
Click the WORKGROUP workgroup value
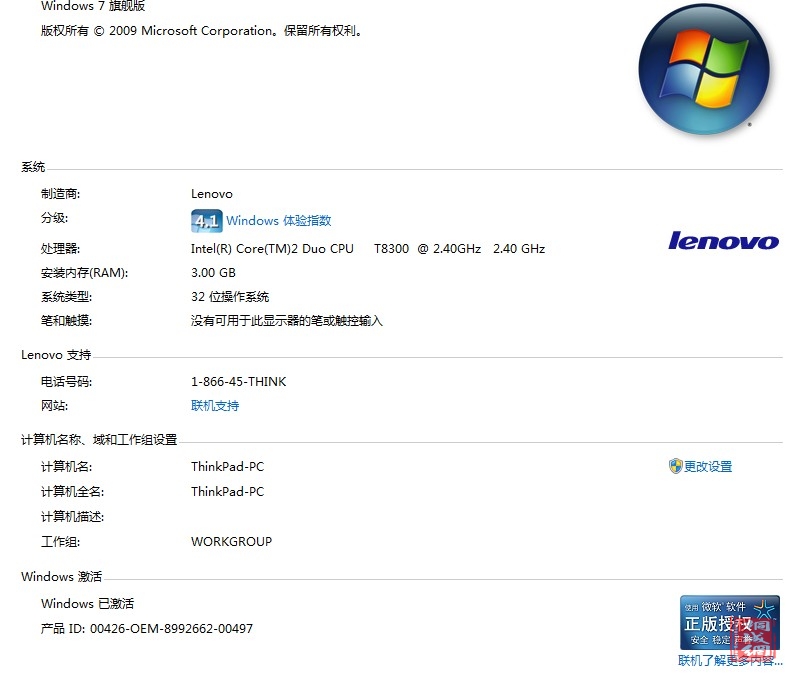tap(232, 541)
